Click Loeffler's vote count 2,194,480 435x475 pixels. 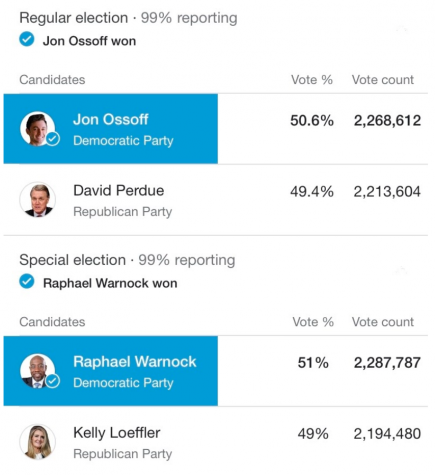click(x=387, y=434)
